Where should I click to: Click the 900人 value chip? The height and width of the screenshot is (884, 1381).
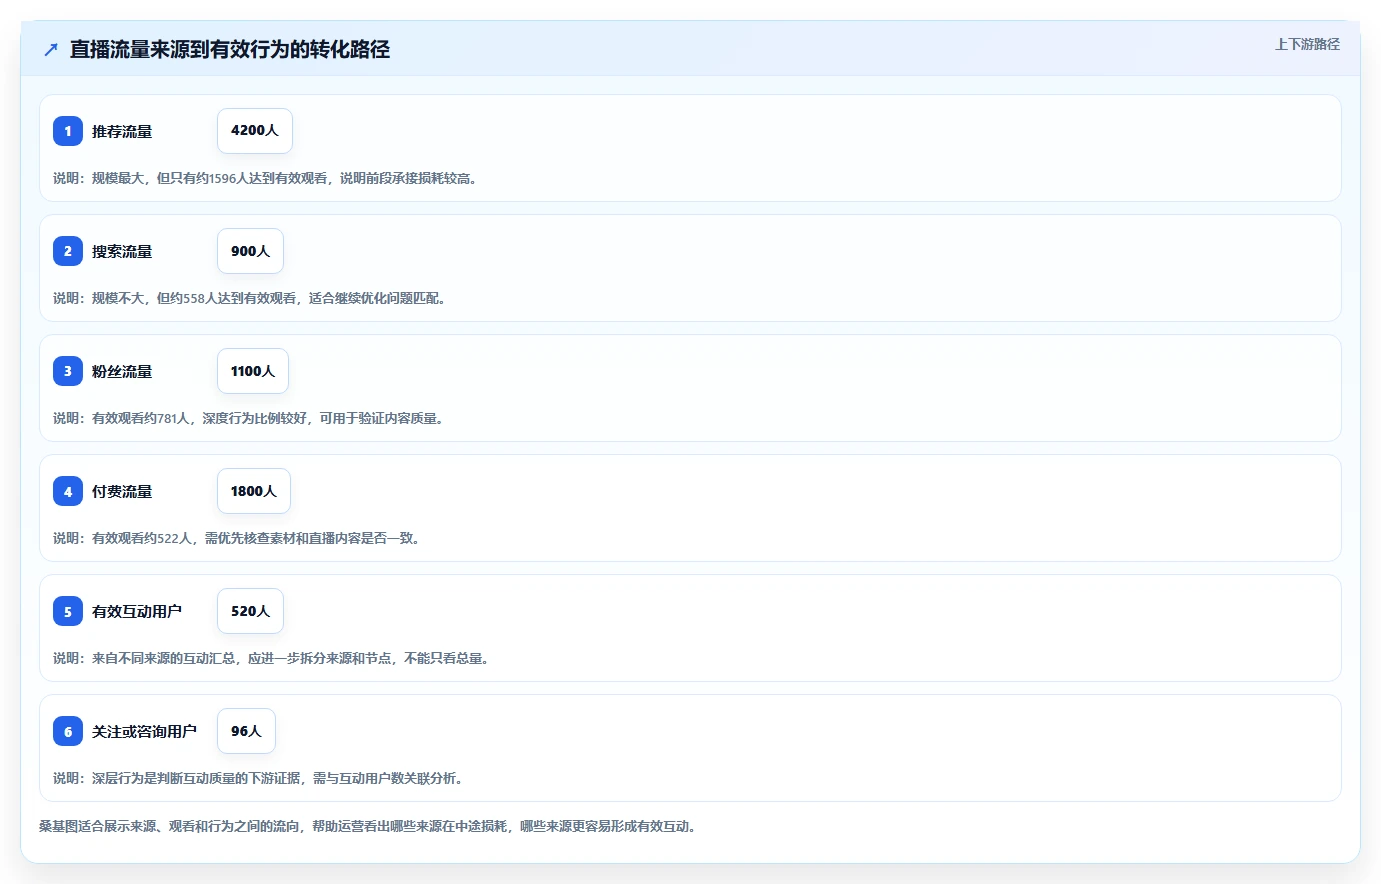[250, 251]
